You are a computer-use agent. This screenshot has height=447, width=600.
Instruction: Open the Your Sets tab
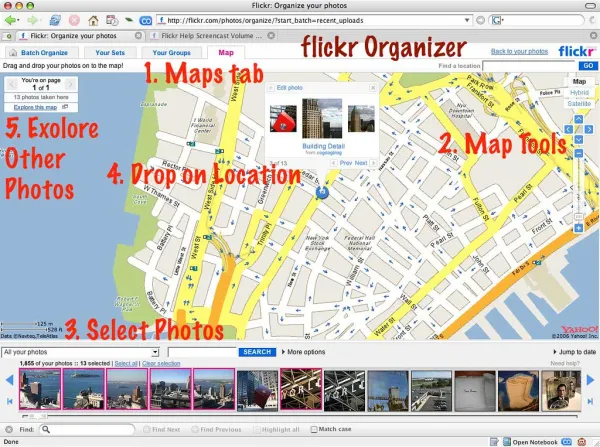[x=110, y=52]
